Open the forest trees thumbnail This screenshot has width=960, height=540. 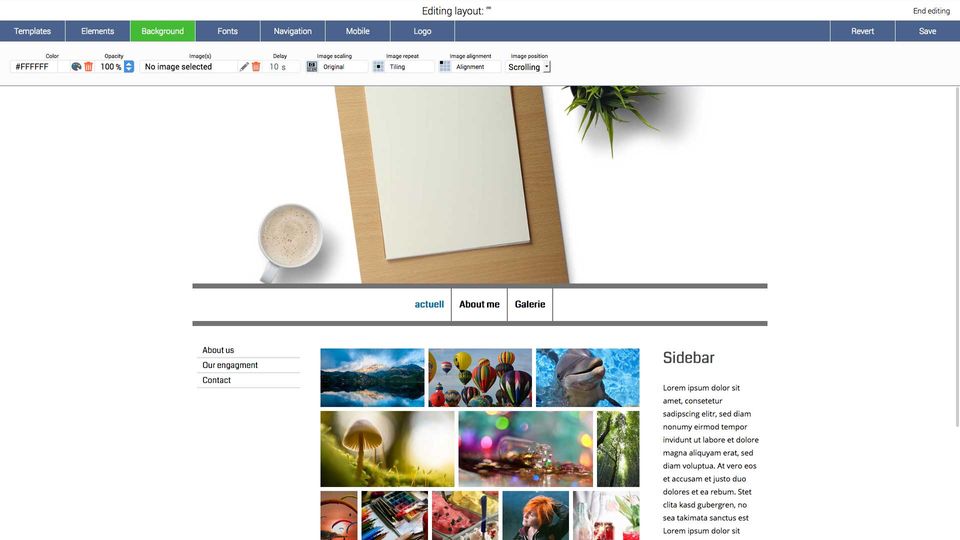(618, 449)
